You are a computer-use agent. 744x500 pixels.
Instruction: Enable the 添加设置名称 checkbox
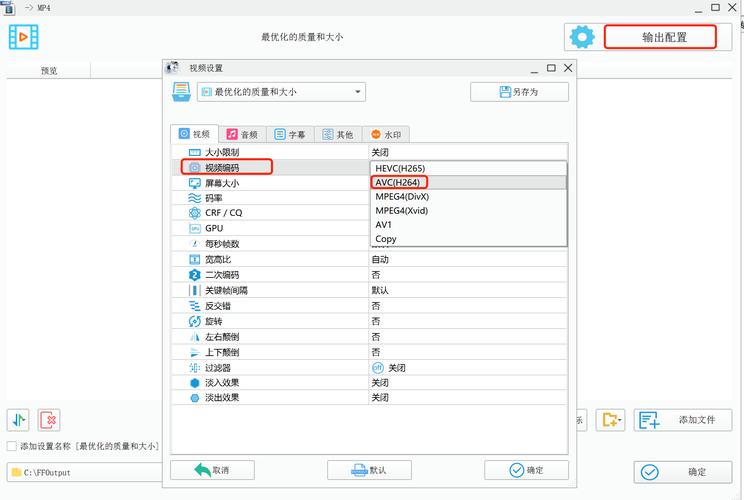click(x=12, y=446)
